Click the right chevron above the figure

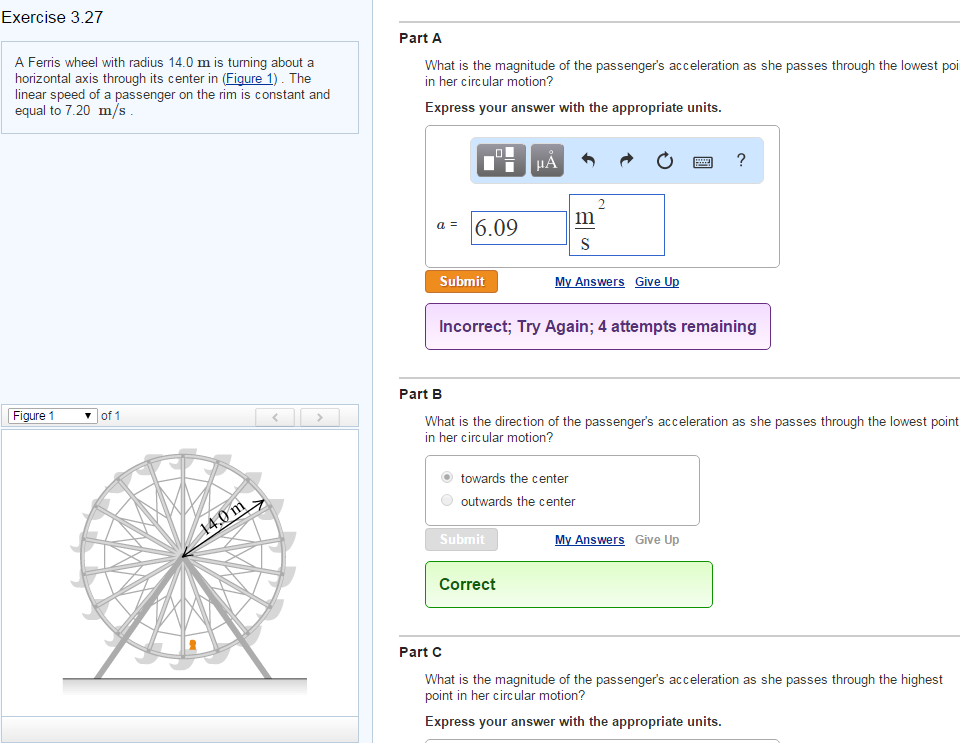coord(319,416)
